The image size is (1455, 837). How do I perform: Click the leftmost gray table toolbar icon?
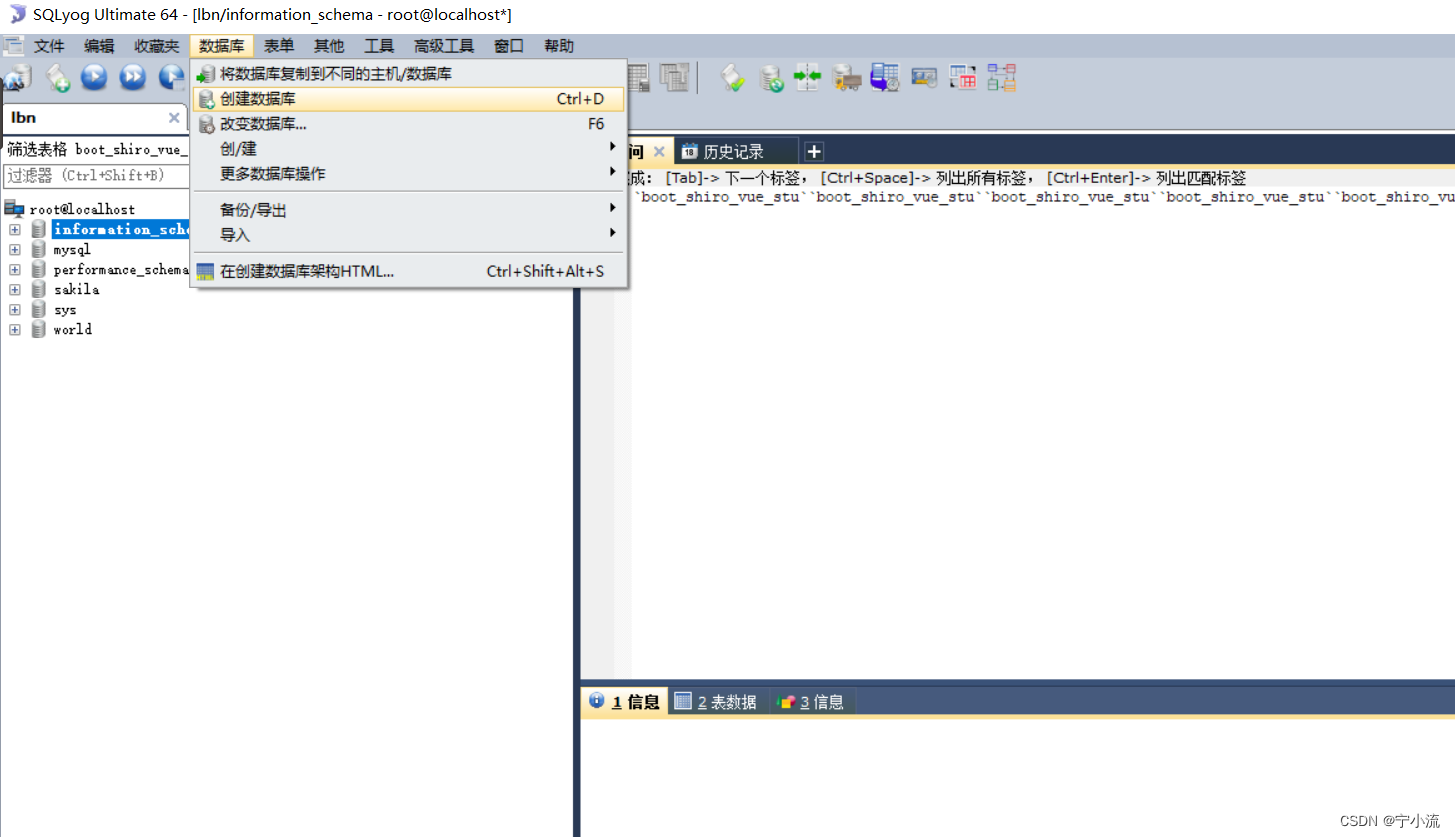[638, 77]
